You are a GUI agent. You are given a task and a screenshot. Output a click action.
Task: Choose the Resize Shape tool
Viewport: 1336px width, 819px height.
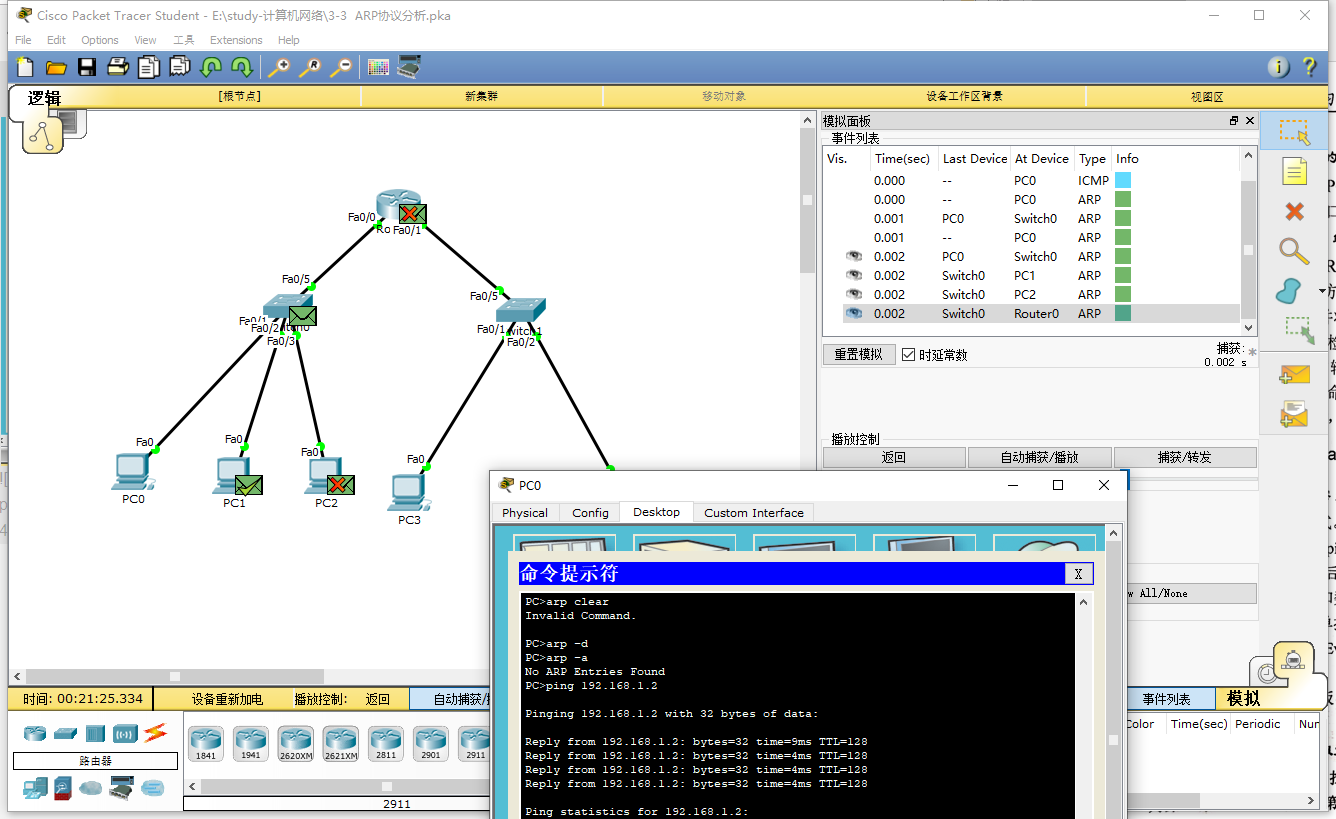pos(1298,330)
